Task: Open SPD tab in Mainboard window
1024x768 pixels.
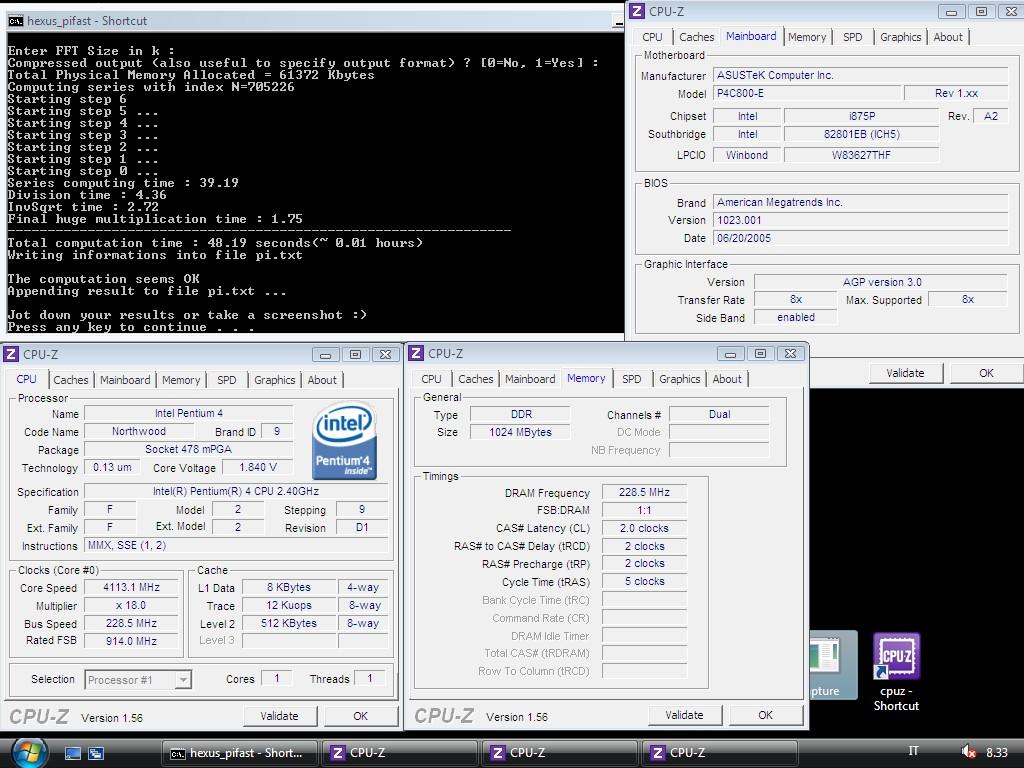Action: 852,37
